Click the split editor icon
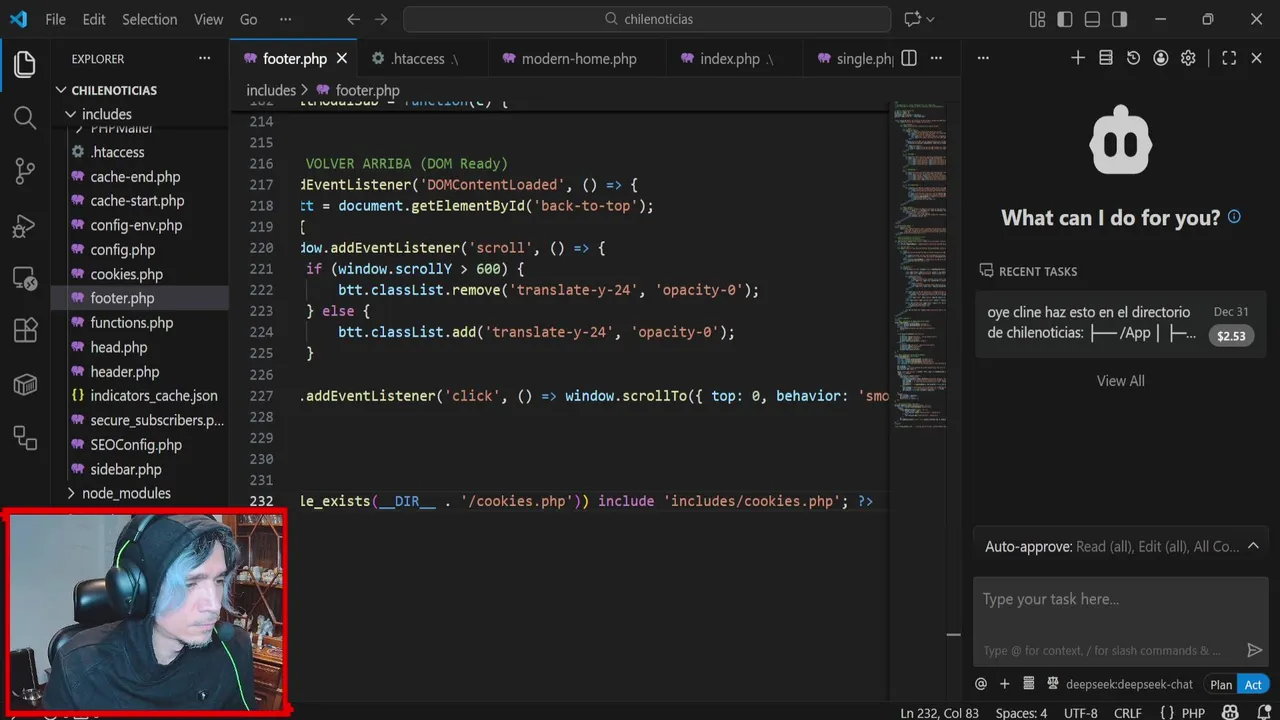 (909, 58)
